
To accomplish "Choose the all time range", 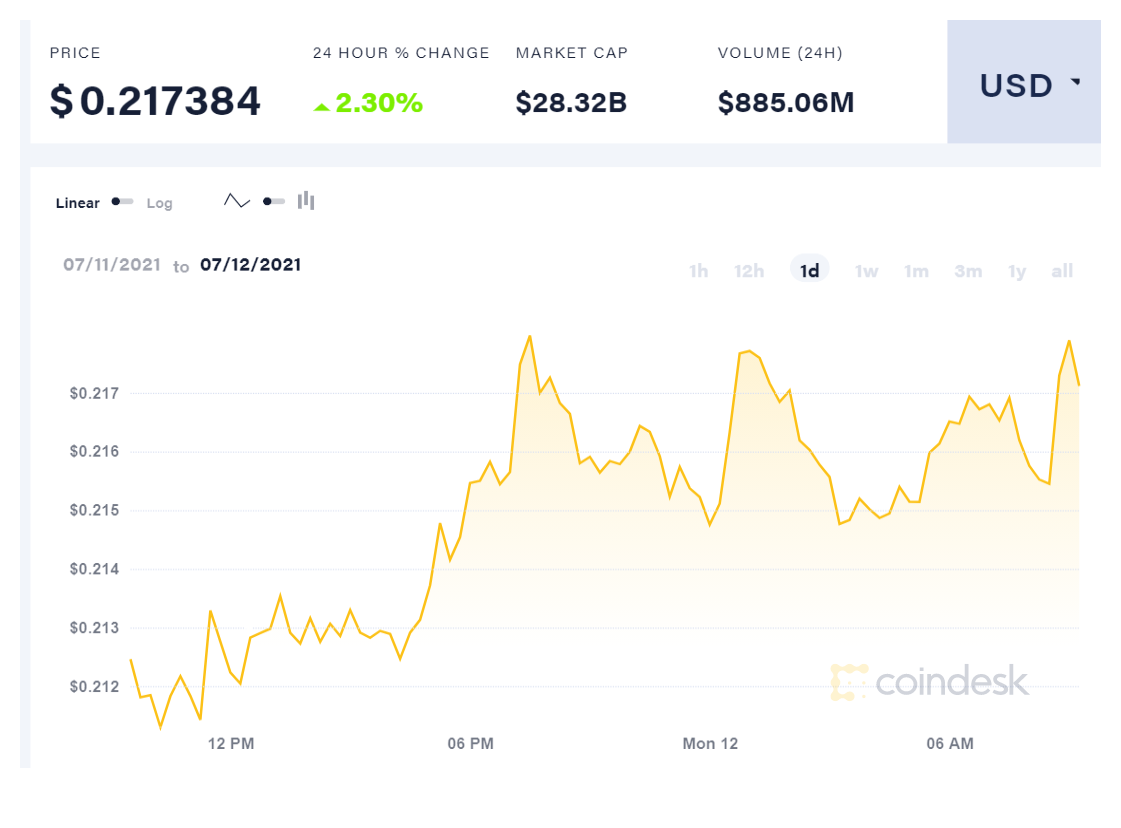I will coord(1062,271).
